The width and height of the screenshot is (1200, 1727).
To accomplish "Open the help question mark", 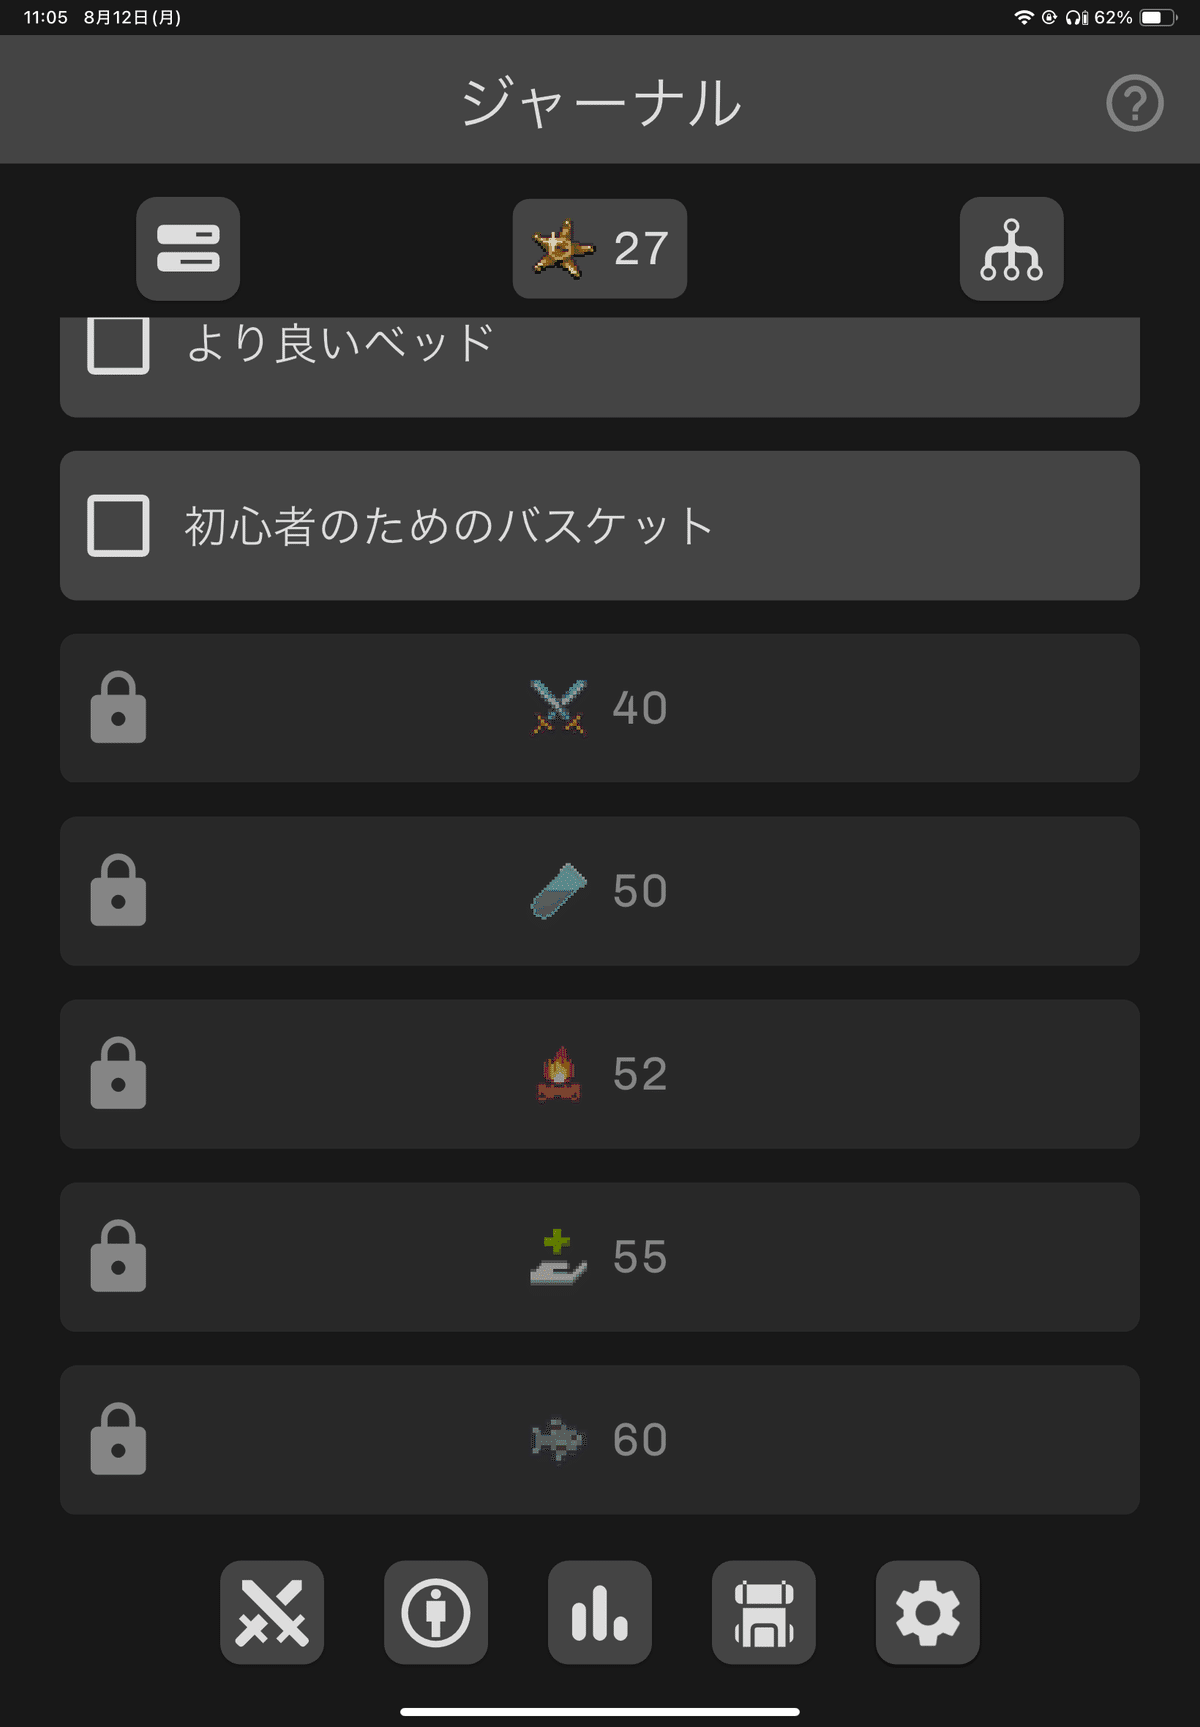I will point(1133,101).
